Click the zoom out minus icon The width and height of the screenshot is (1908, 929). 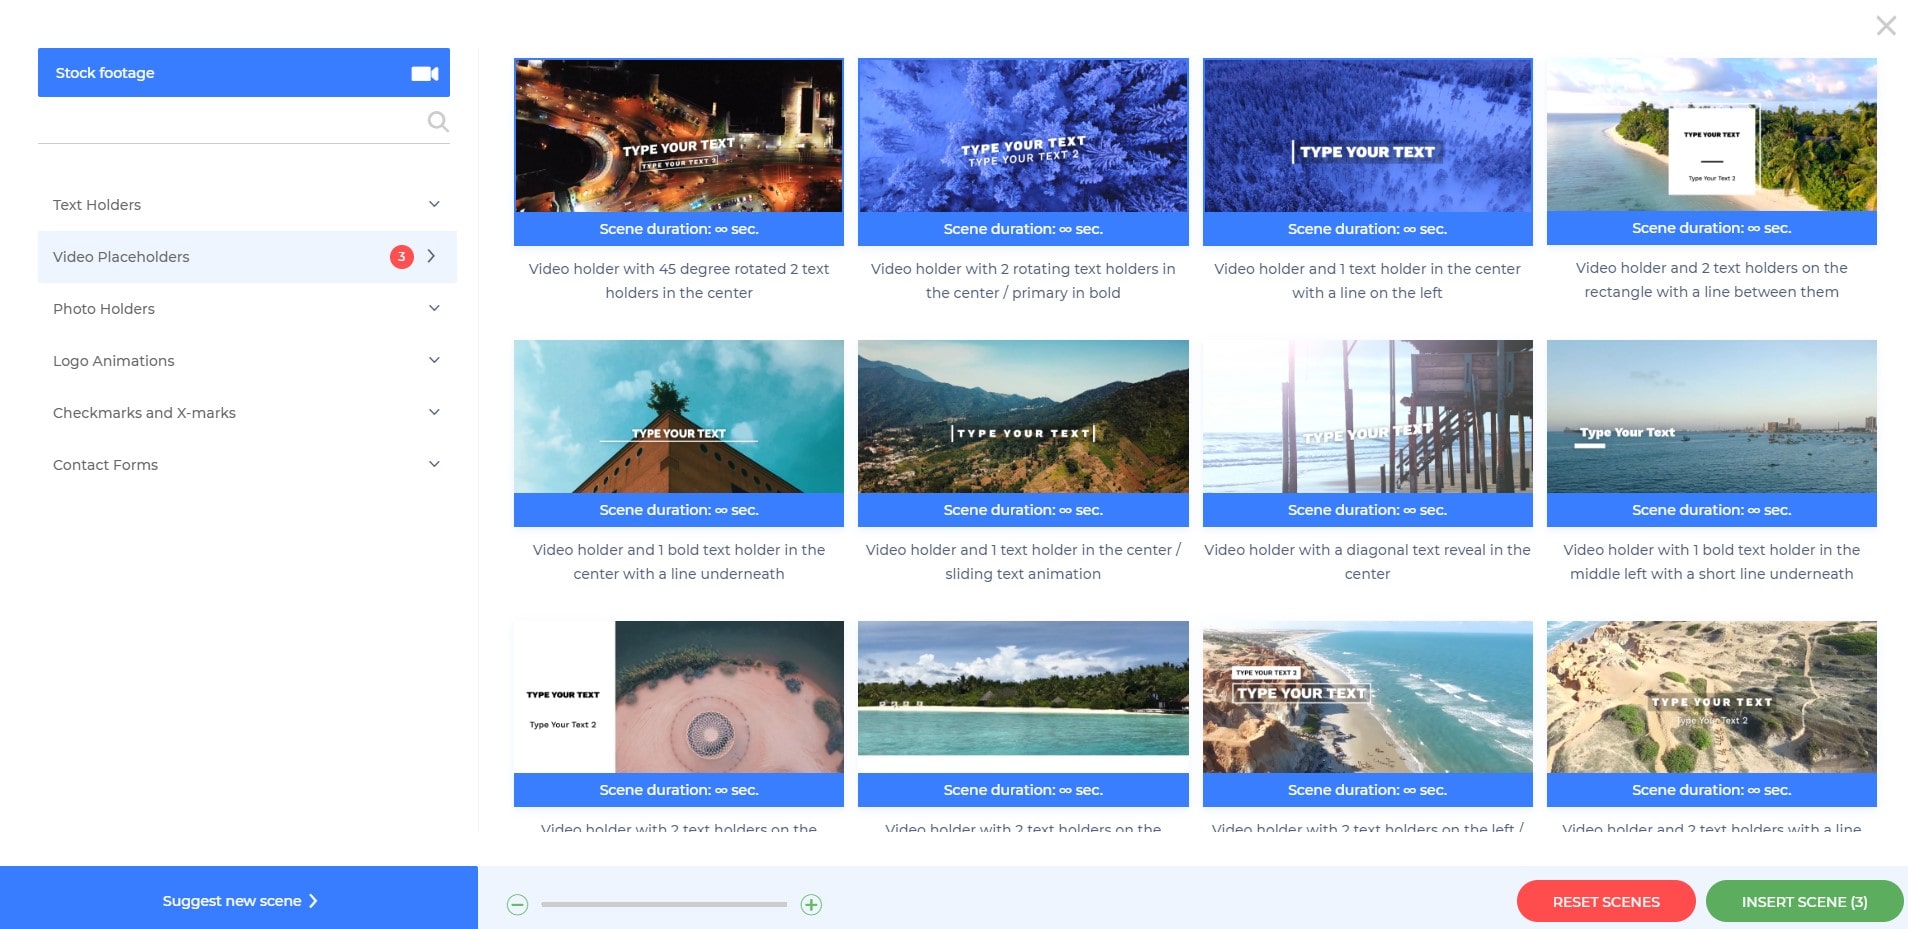517,905
